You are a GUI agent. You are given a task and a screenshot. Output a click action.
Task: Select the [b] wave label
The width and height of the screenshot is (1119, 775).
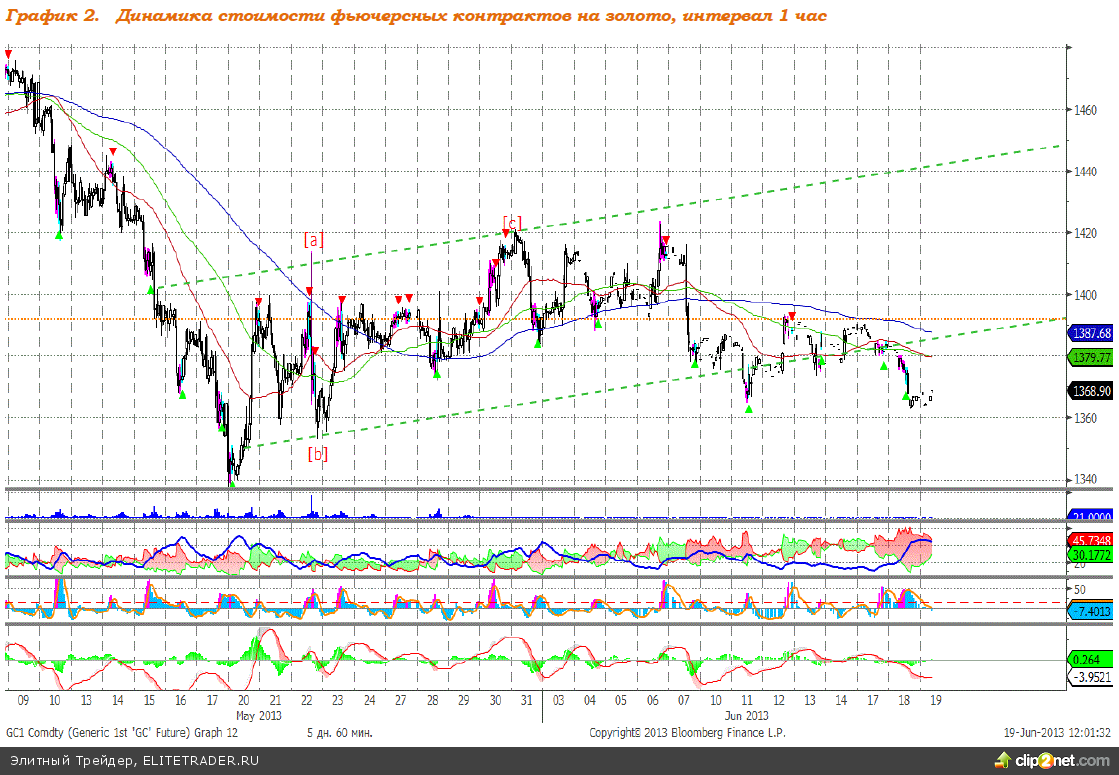(x=318, y=453)
